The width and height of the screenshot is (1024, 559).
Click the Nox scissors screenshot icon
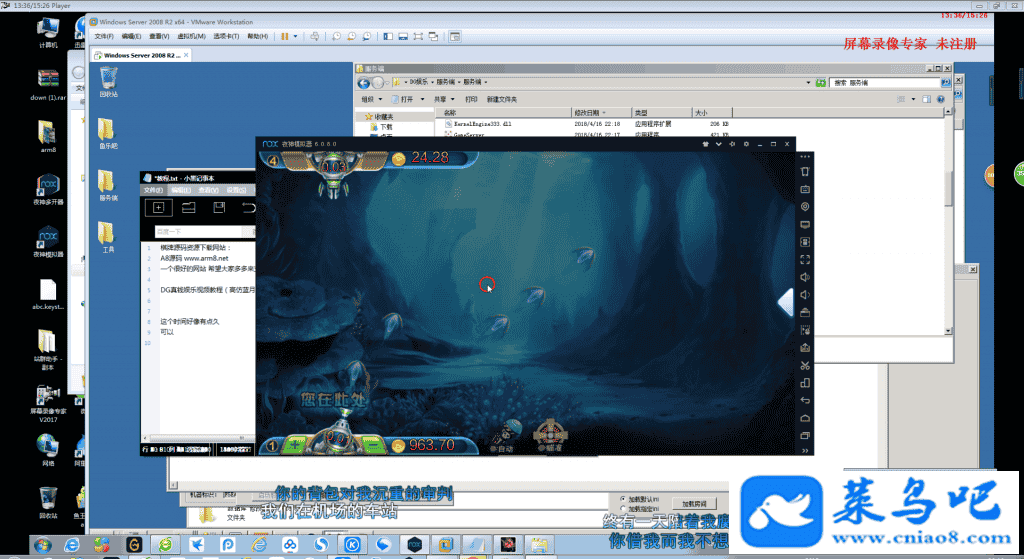click(x=805, y=366)
